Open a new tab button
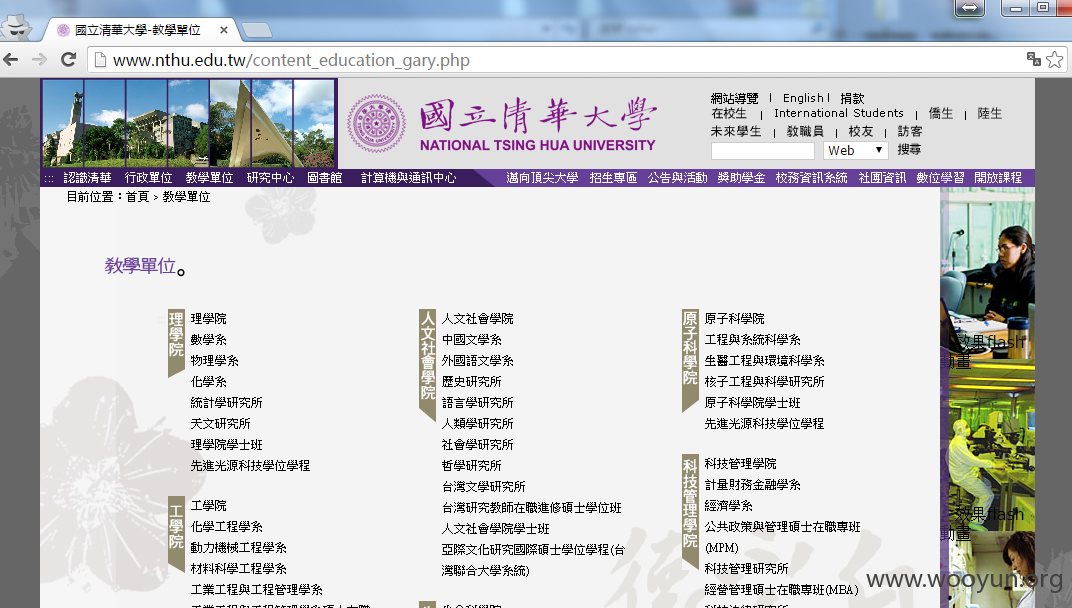 [x=257, y=30]
